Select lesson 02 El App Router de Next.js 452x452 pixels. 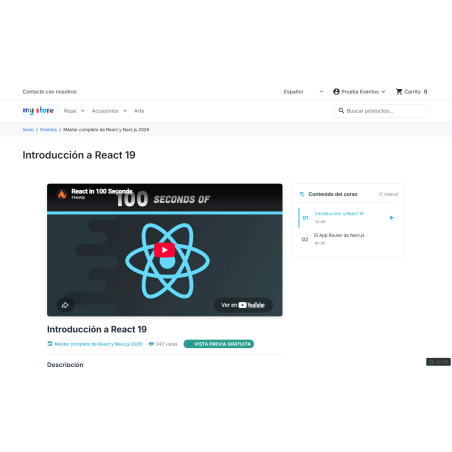click(x=348, y=239)
